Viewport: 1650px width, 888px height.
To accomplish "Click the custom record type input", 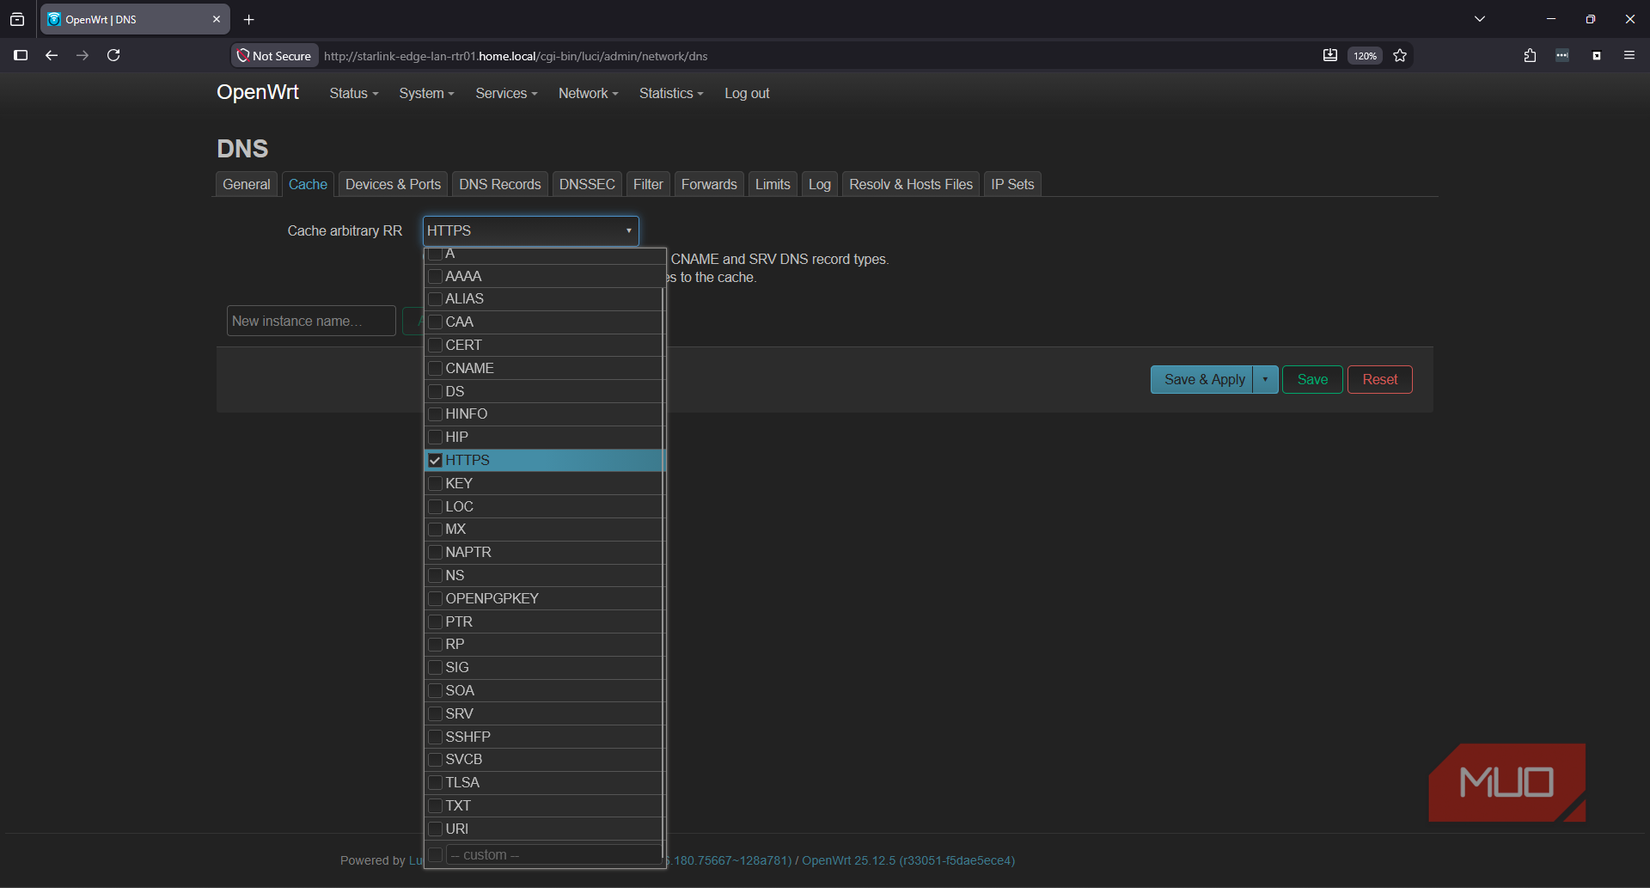I will (x=553, y=855).
